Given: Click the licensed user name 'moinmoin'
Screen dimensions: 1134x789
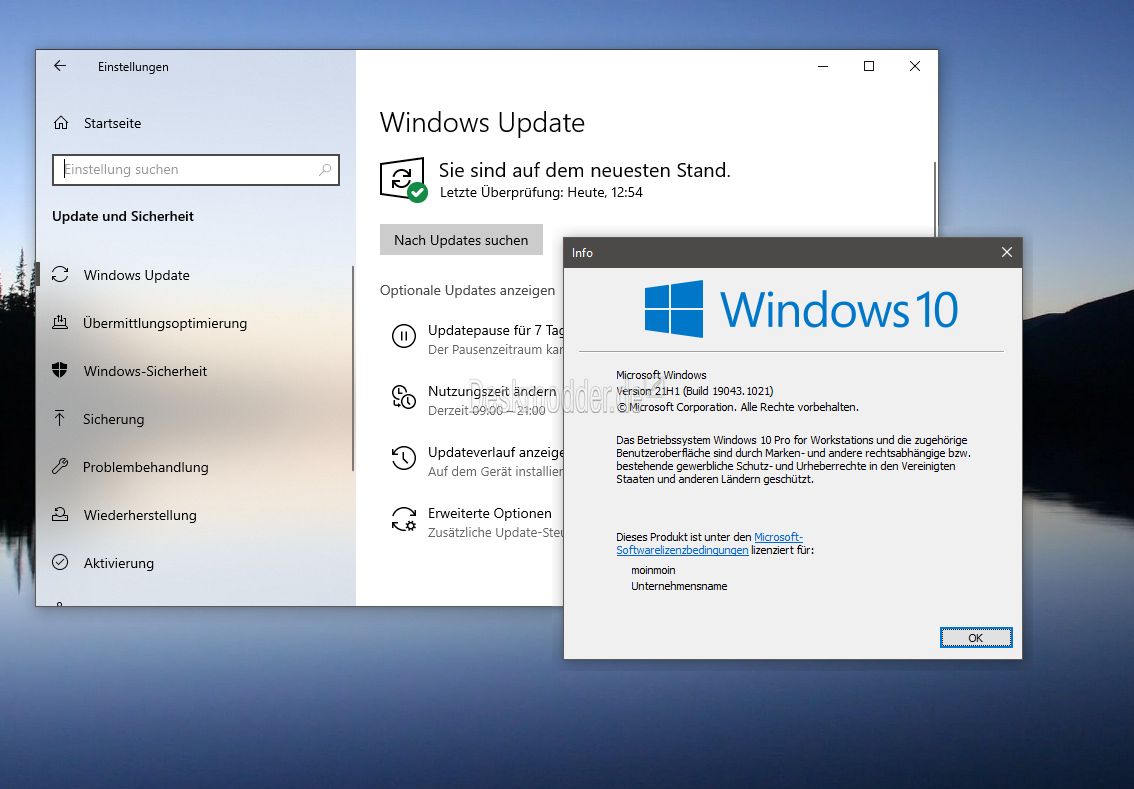Looking at the screenshot, I should pyautogui.click(x=653, y=570).
